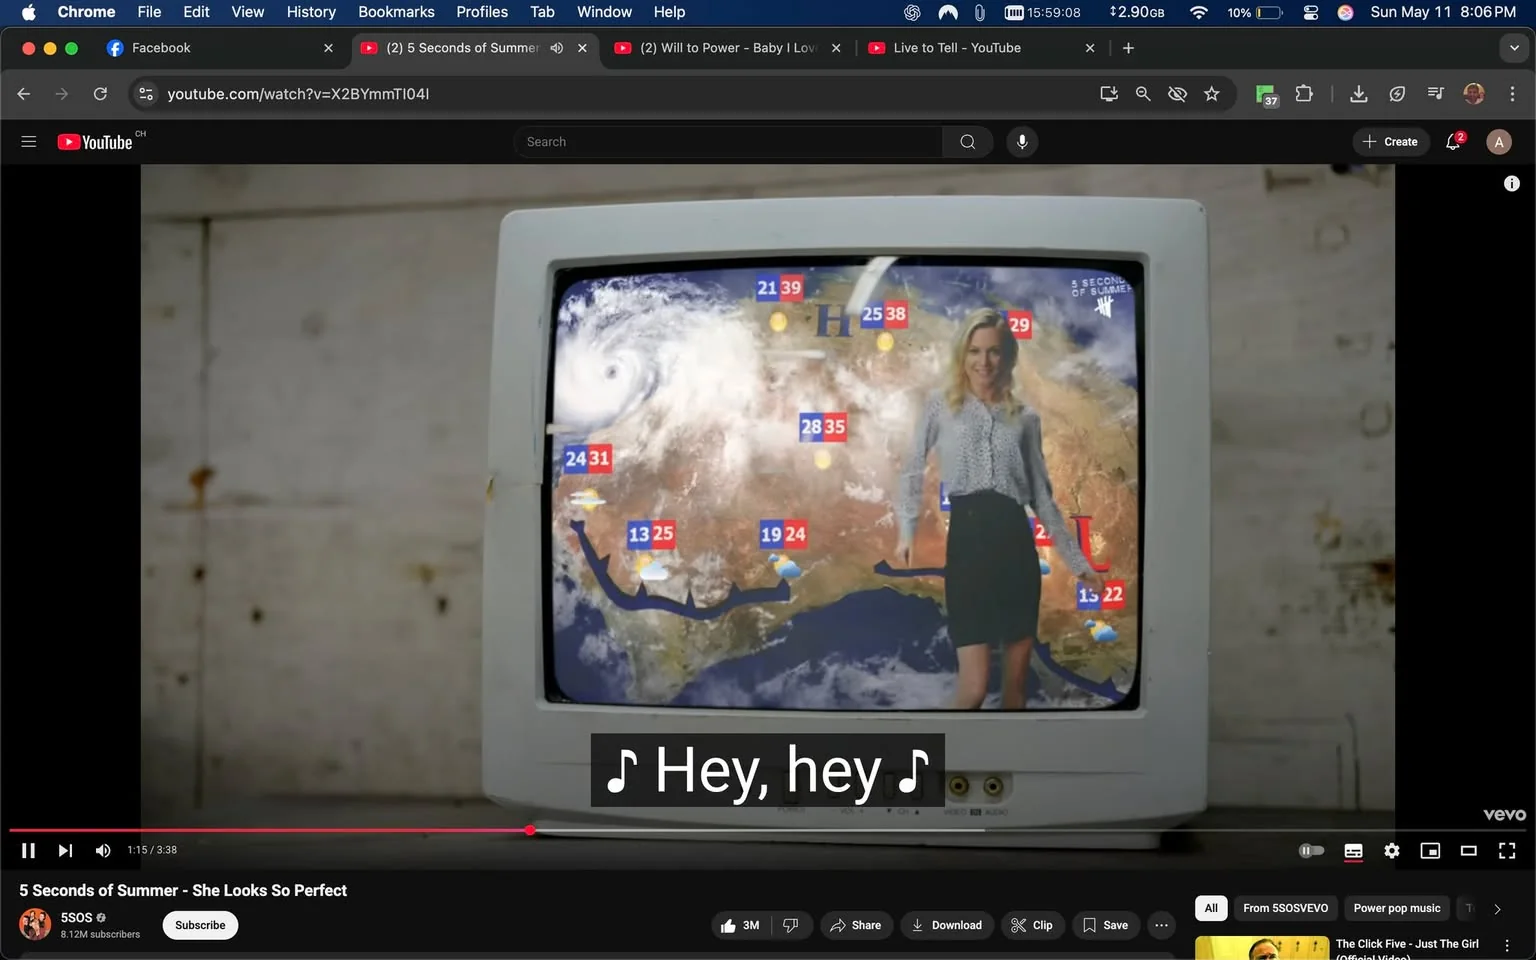The image size is (1536, 960).
Task: Open YouTube guide hamburger menu
Action: pos(29,142)
